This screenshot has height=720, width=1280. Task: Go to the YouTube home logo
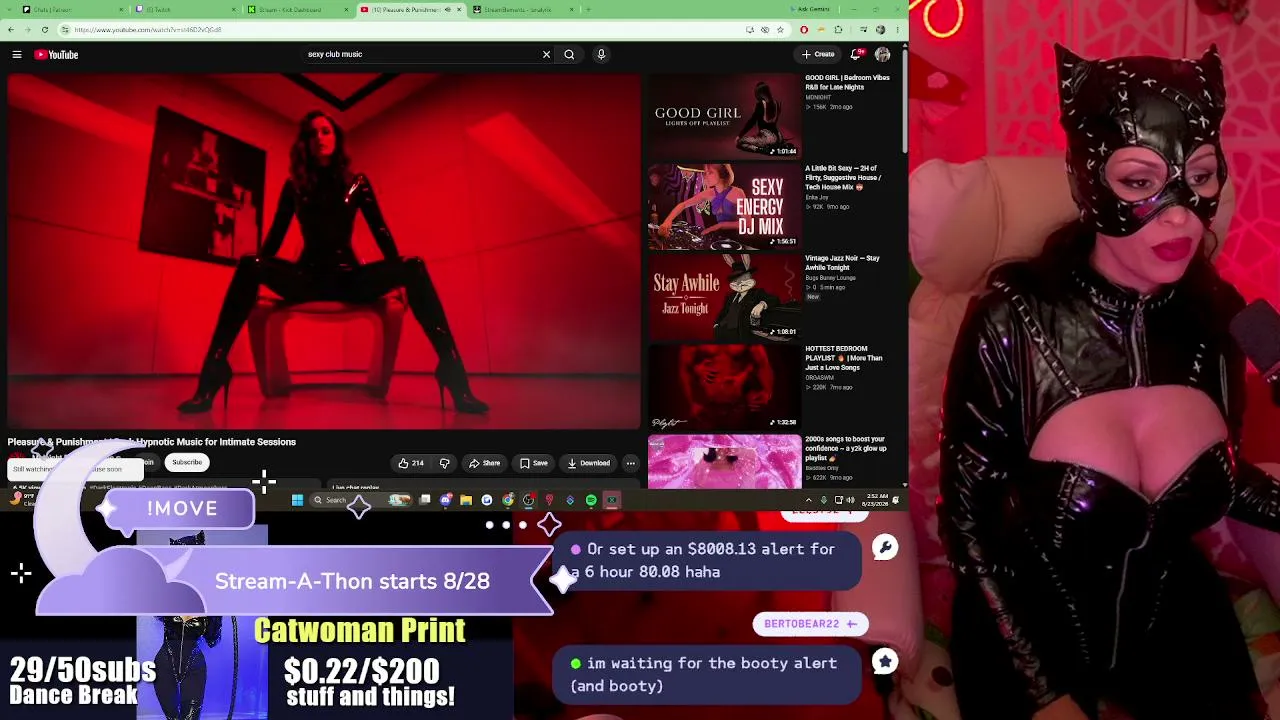coord(57,55)
